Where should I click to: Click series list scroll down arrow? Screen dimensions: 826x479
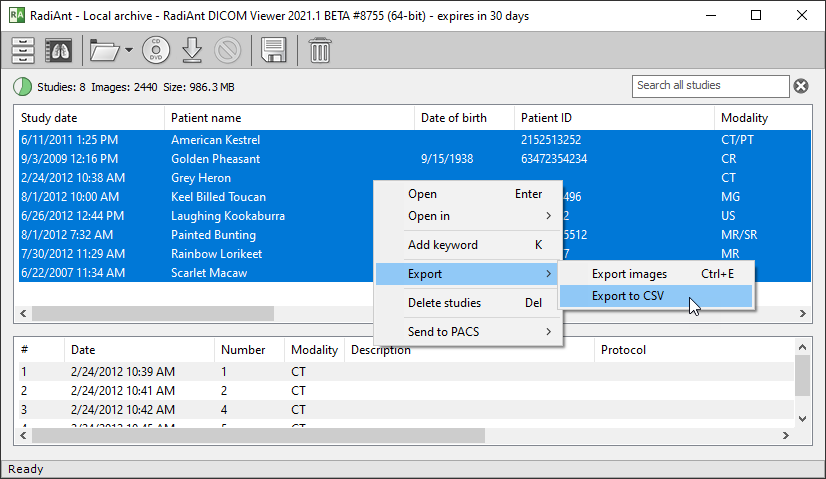point(802,419)
